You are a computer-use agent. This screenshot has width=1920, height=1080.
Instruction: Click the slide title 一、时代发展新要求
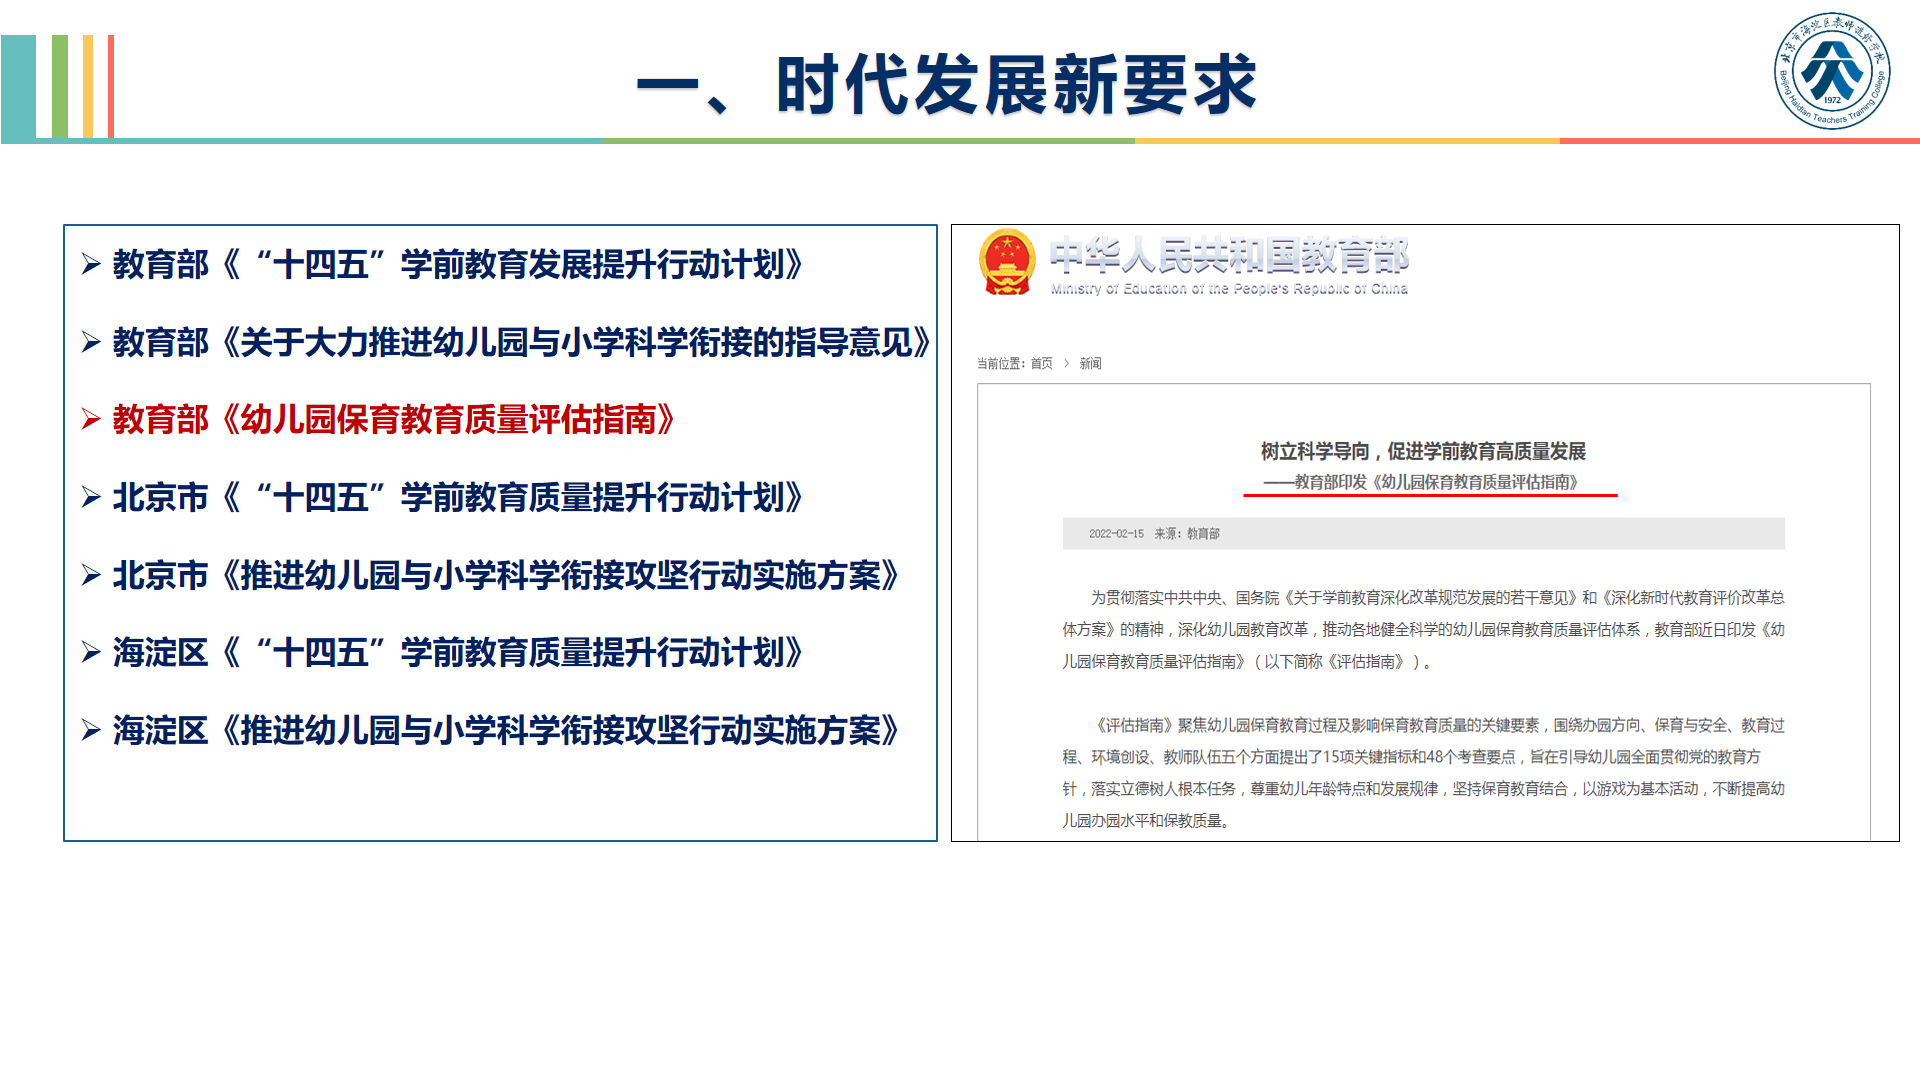(x=946, y=85)
